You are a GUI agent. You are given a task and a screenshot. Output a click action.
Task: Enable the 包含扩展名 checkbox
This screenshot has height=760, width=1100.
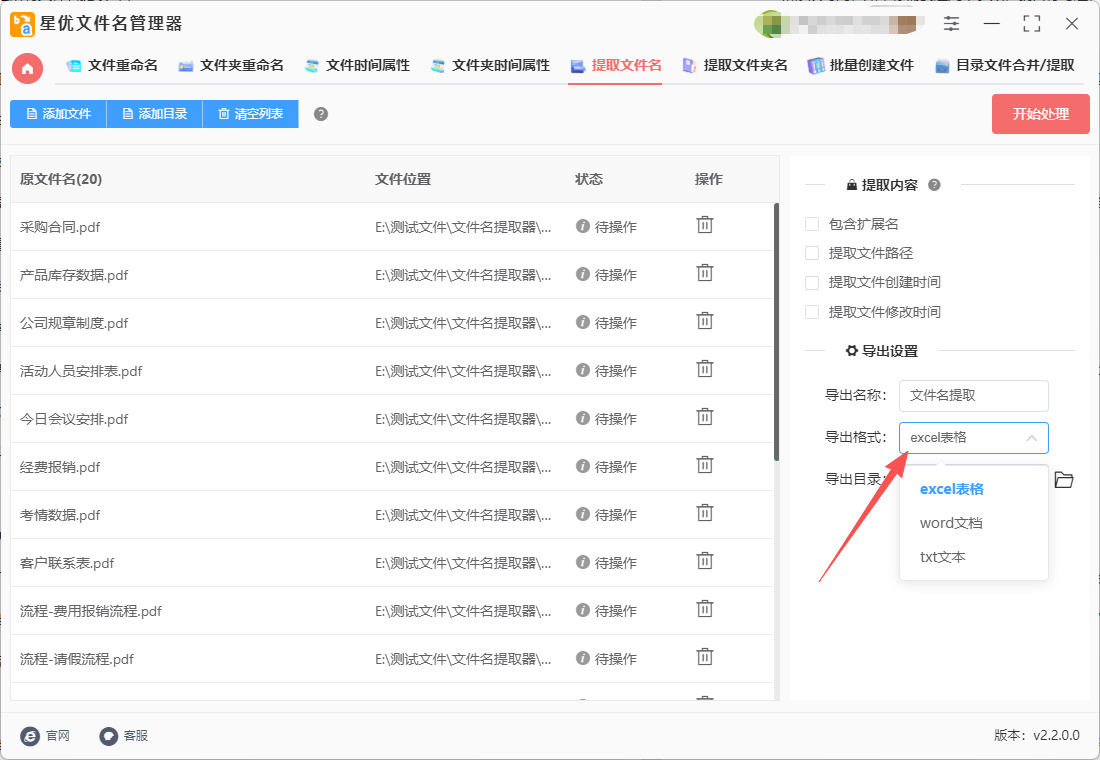click(812, 224)
